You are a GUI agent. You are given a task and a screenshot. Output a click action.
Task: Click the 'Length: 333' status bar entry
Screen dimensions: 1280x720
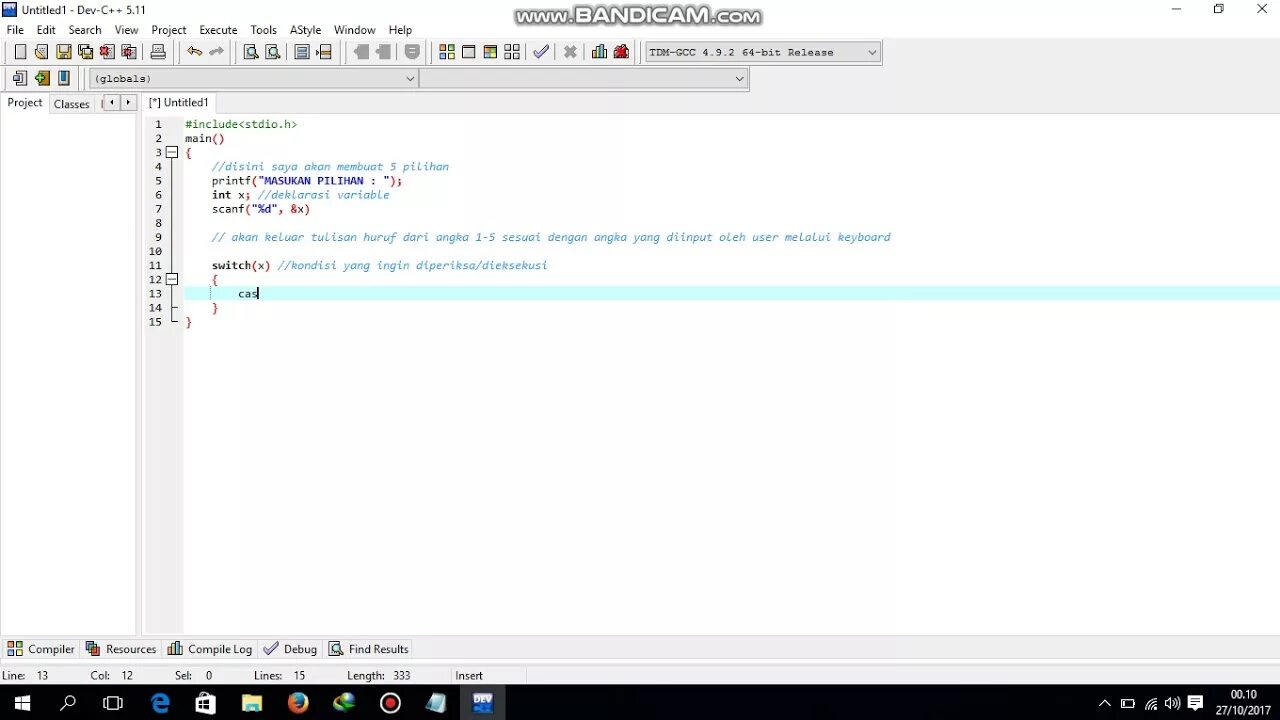point(379,676)
